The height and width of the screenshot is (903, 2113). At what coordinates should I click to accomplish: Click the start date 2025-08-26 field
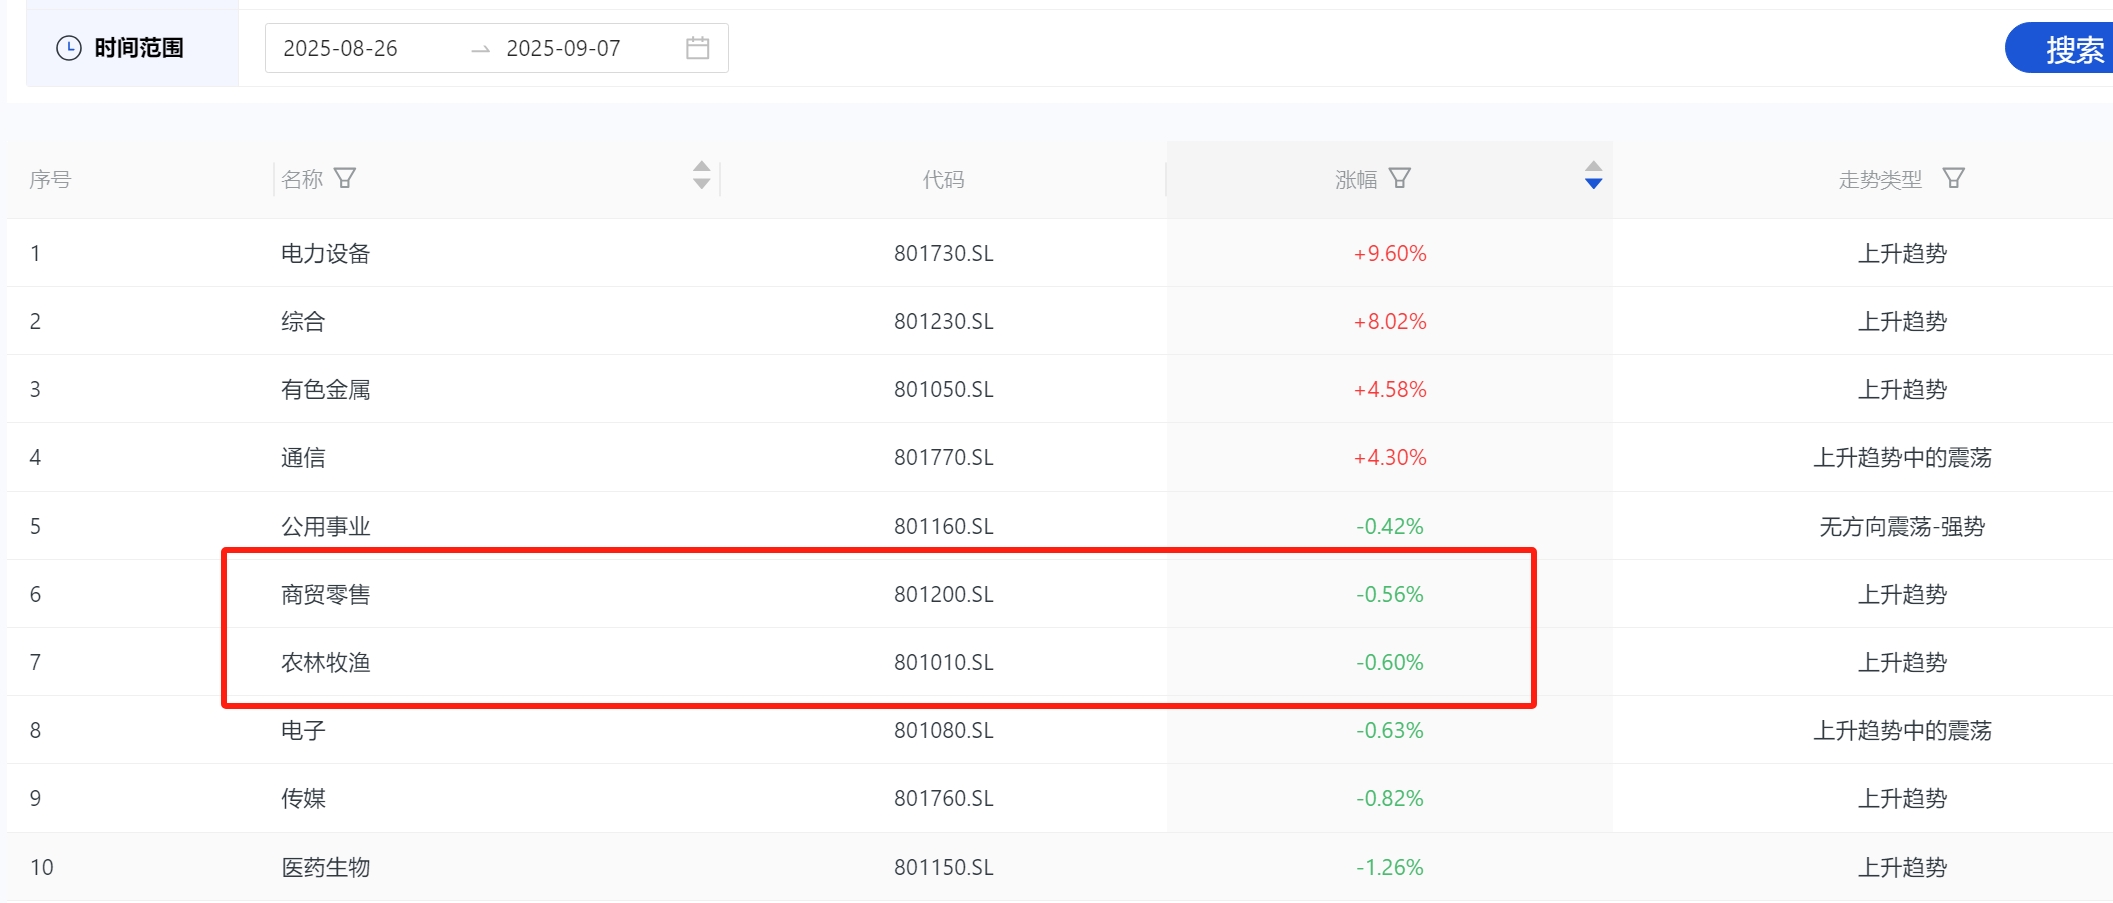click(x=341, y=48)
